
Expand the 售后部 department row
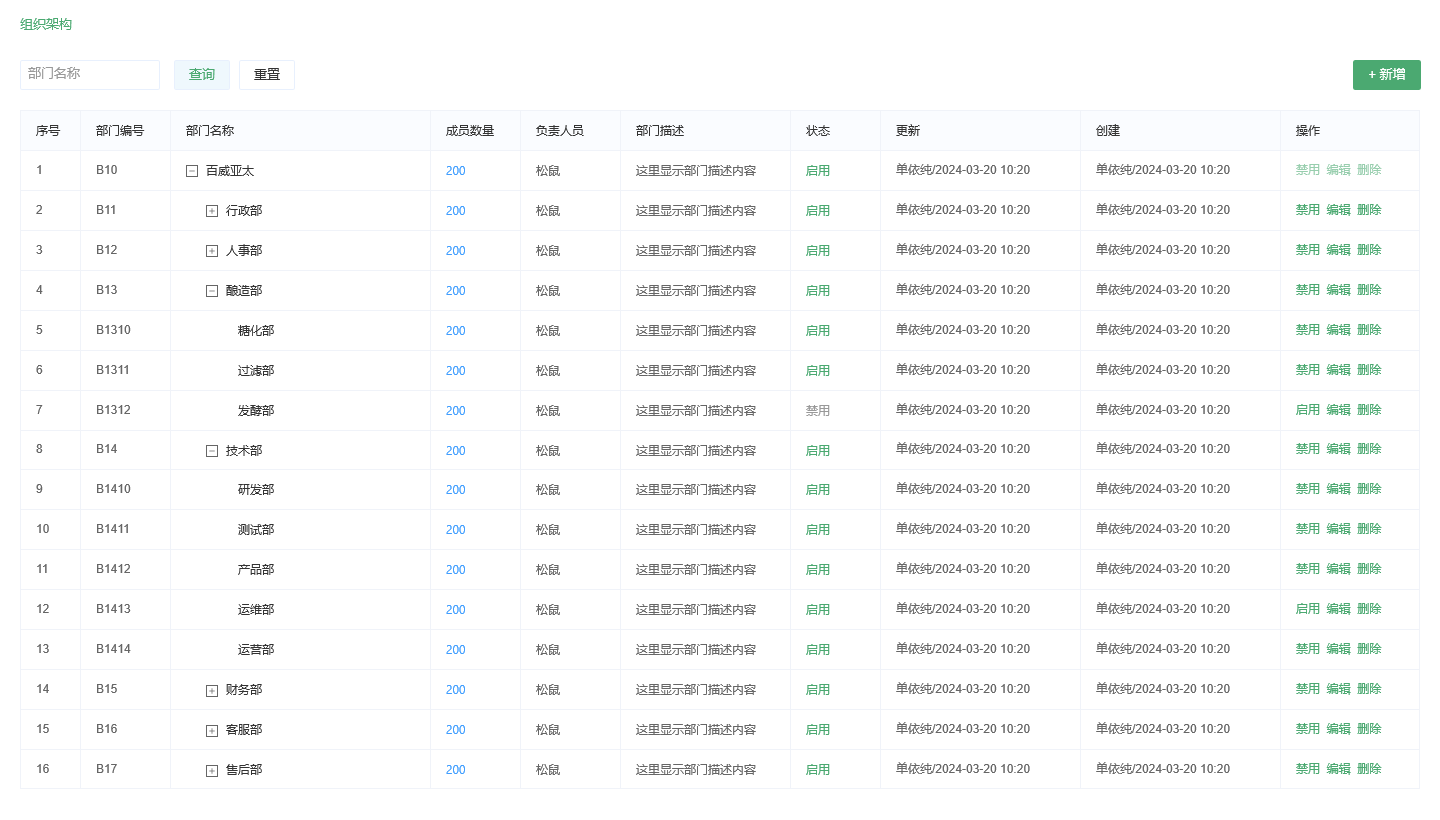(212, 771)
